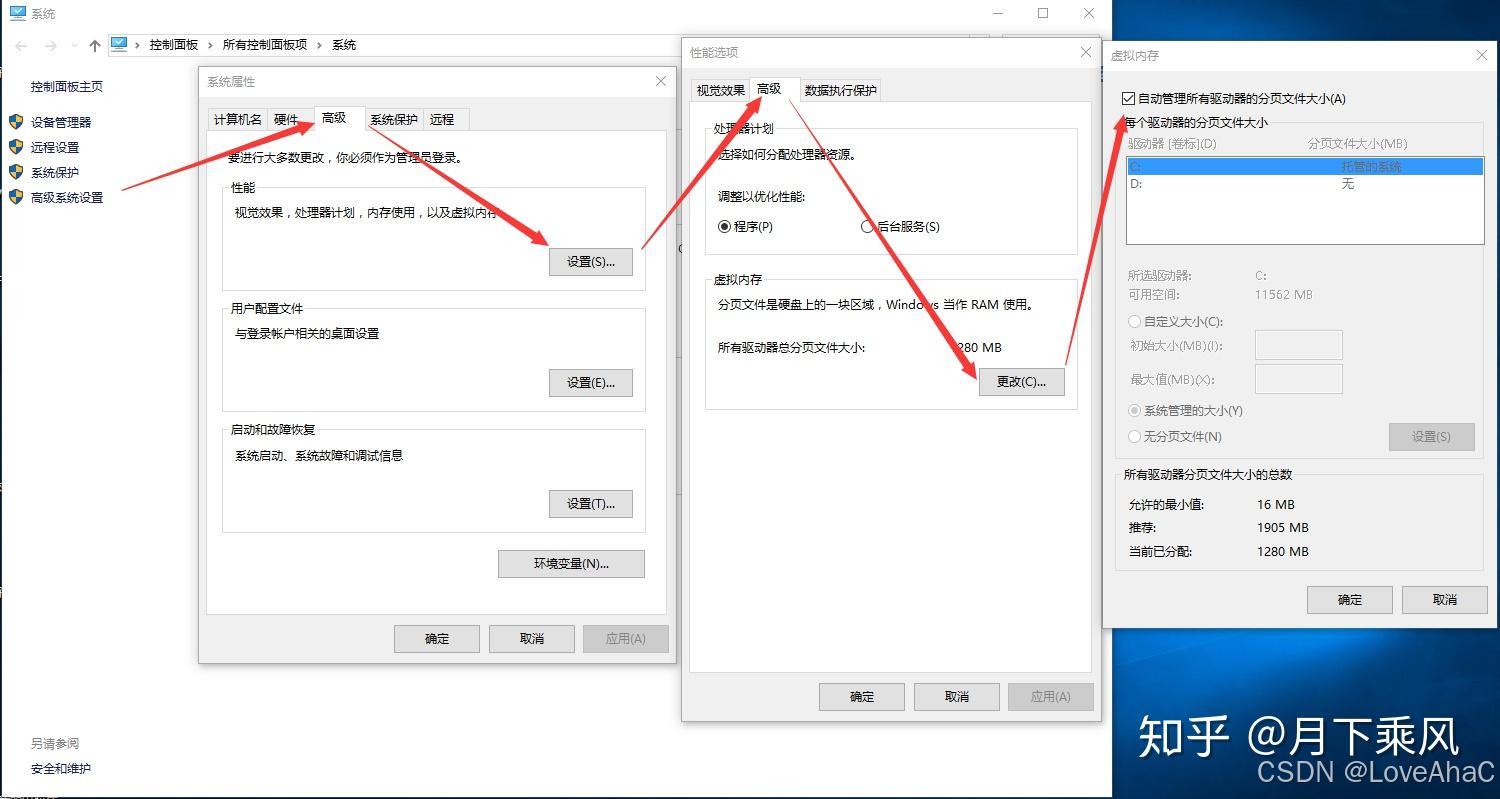
Task: Click 设置(S) in 虚拟内存 dialog
Action: pos(1431,437)
